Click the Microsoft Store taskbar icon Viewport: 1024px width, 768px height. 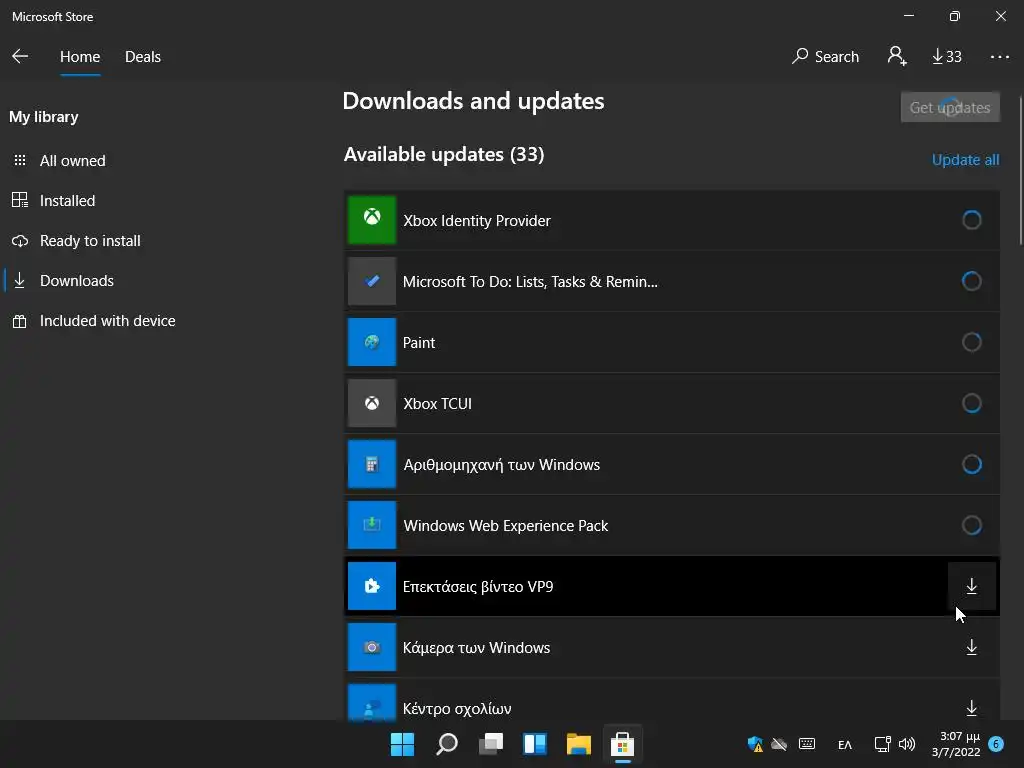(622, 744)
